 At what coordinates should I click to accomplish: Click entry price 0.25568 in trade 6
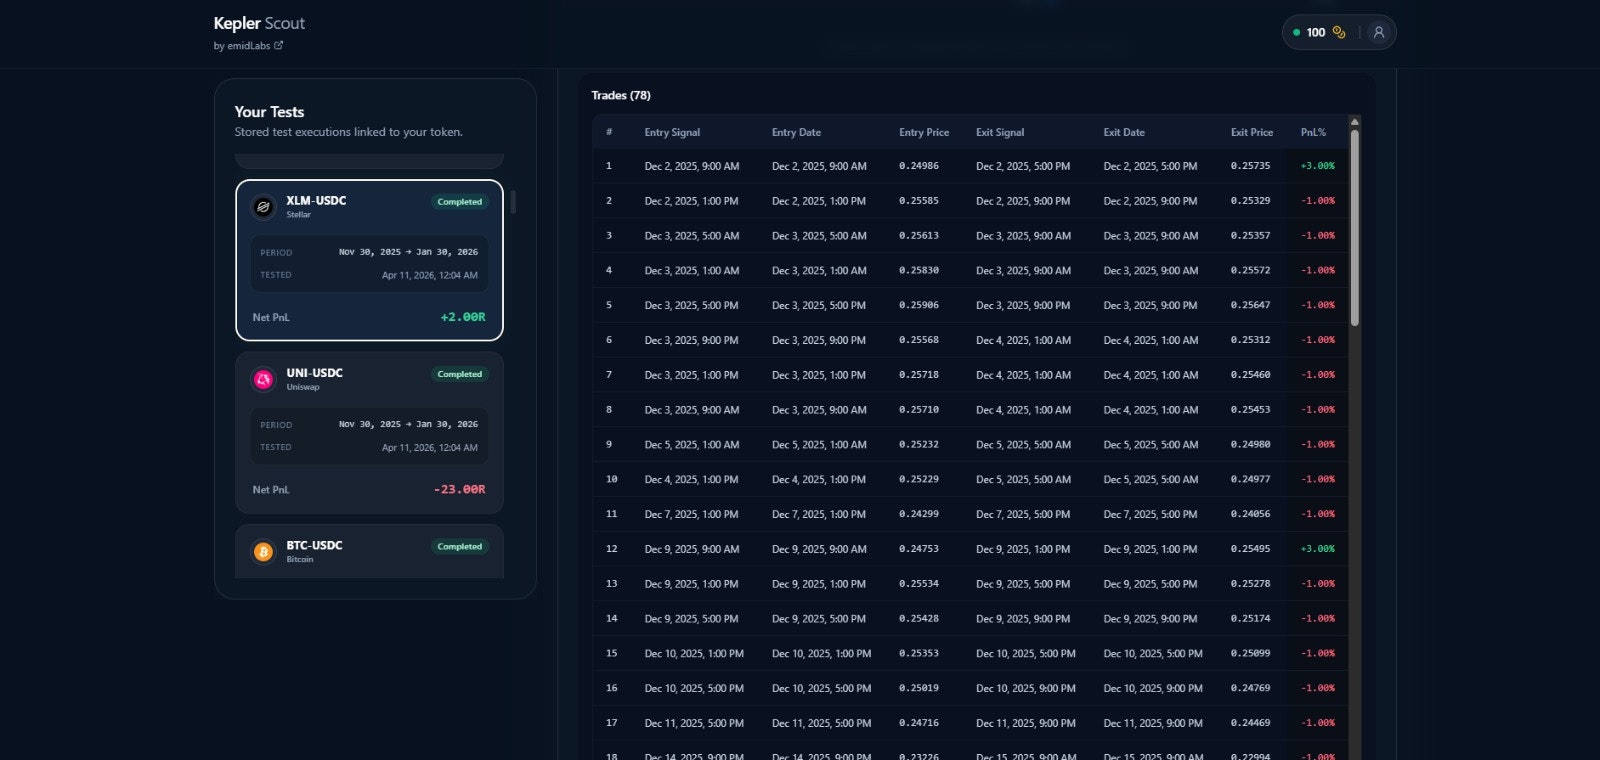click(x=919, y=340)
